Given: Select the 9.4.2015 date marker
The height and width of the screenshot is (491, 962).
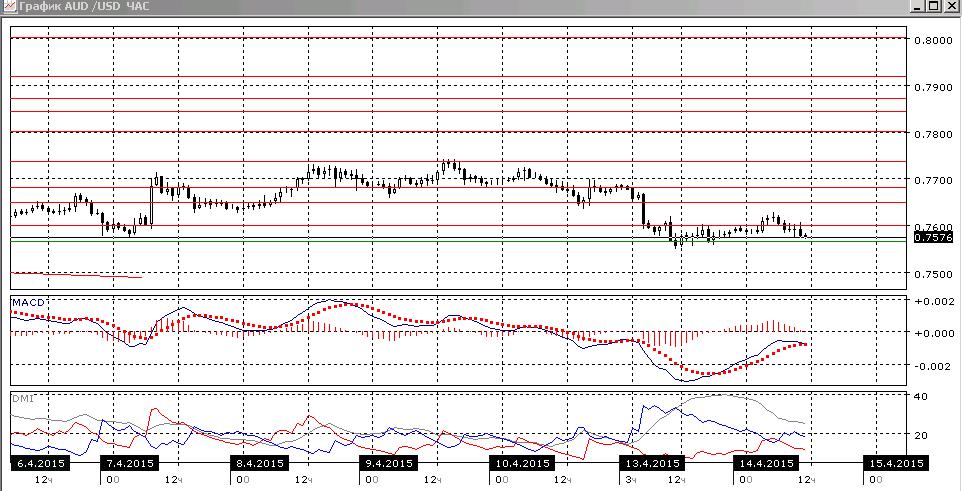Looking at the screenshot, I should coord(389,463).
